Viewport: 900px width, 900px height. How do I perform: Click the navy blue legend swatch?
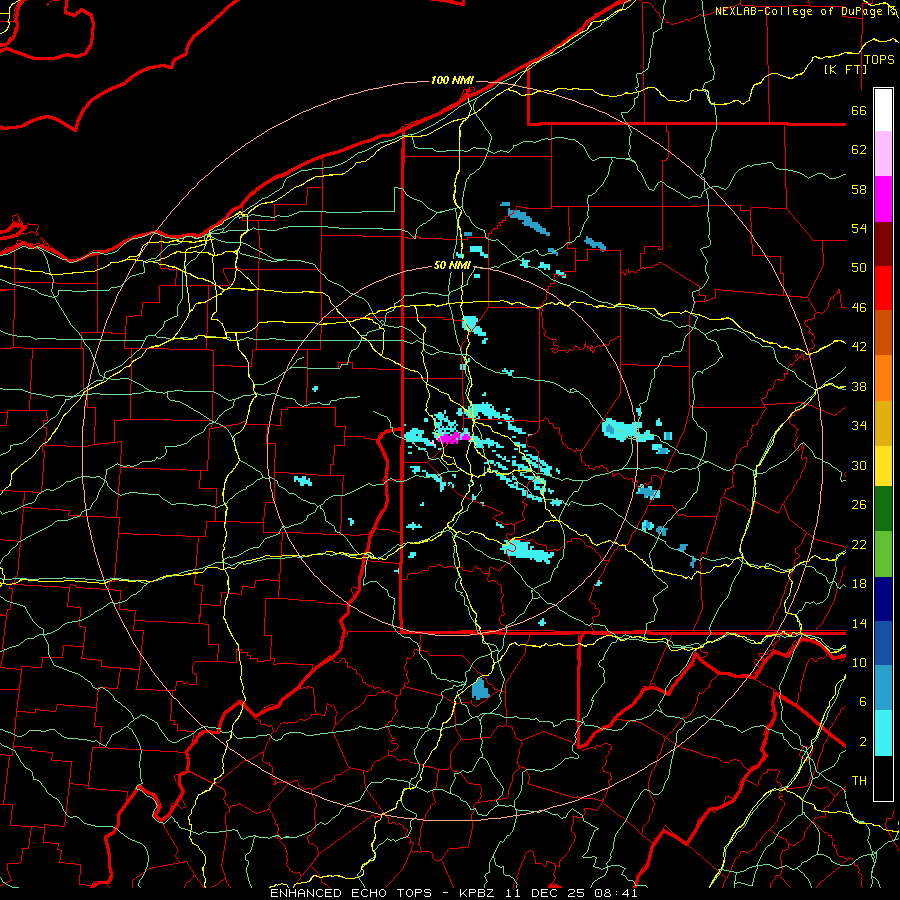click(x=883, y=599)
